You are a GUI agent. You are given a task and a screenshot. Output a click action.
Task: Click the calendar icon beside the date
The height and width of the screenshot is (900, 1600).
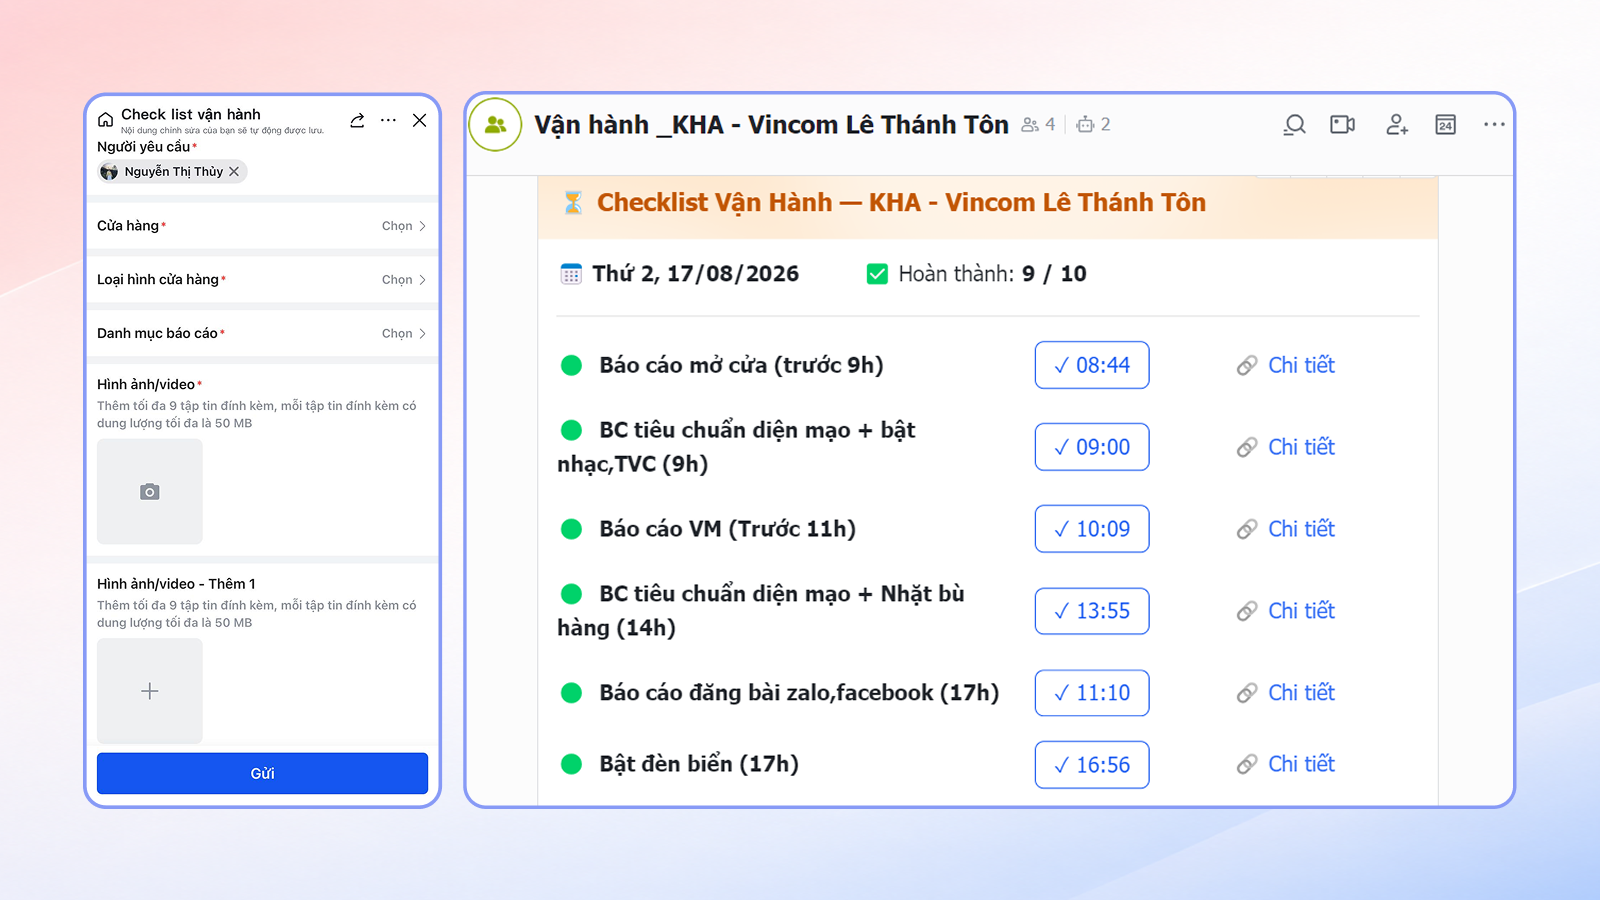pyautogui.click(x=571, y=274)
